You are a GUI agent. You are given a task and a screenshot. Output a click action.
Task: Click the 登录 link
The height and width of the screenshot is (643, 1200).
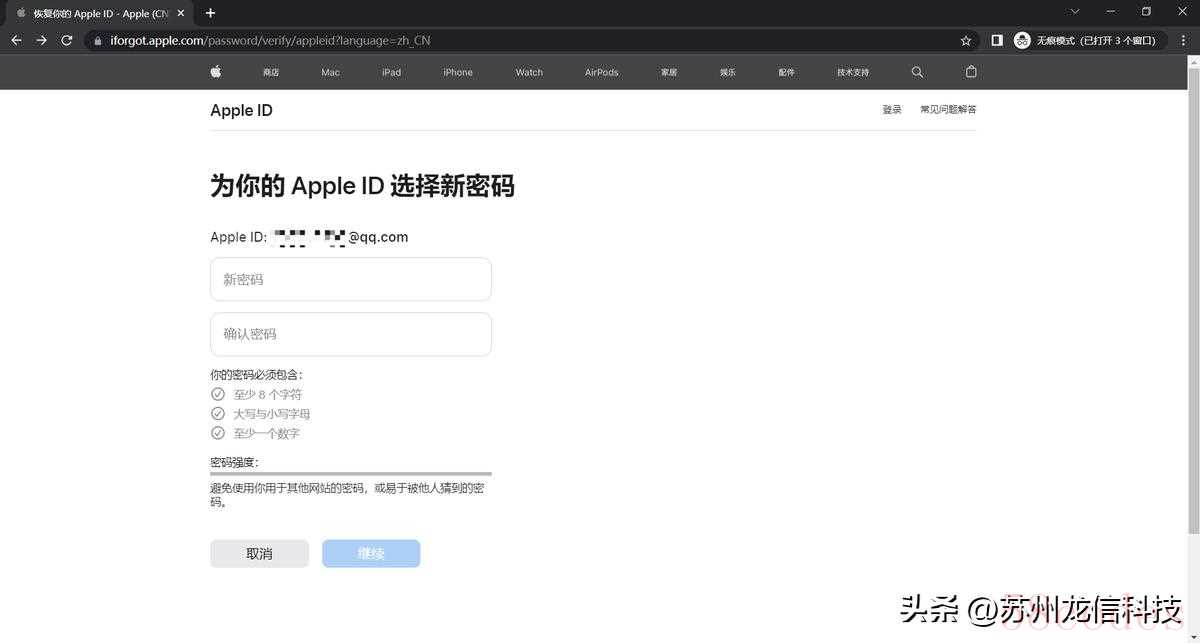coord(892,110)
